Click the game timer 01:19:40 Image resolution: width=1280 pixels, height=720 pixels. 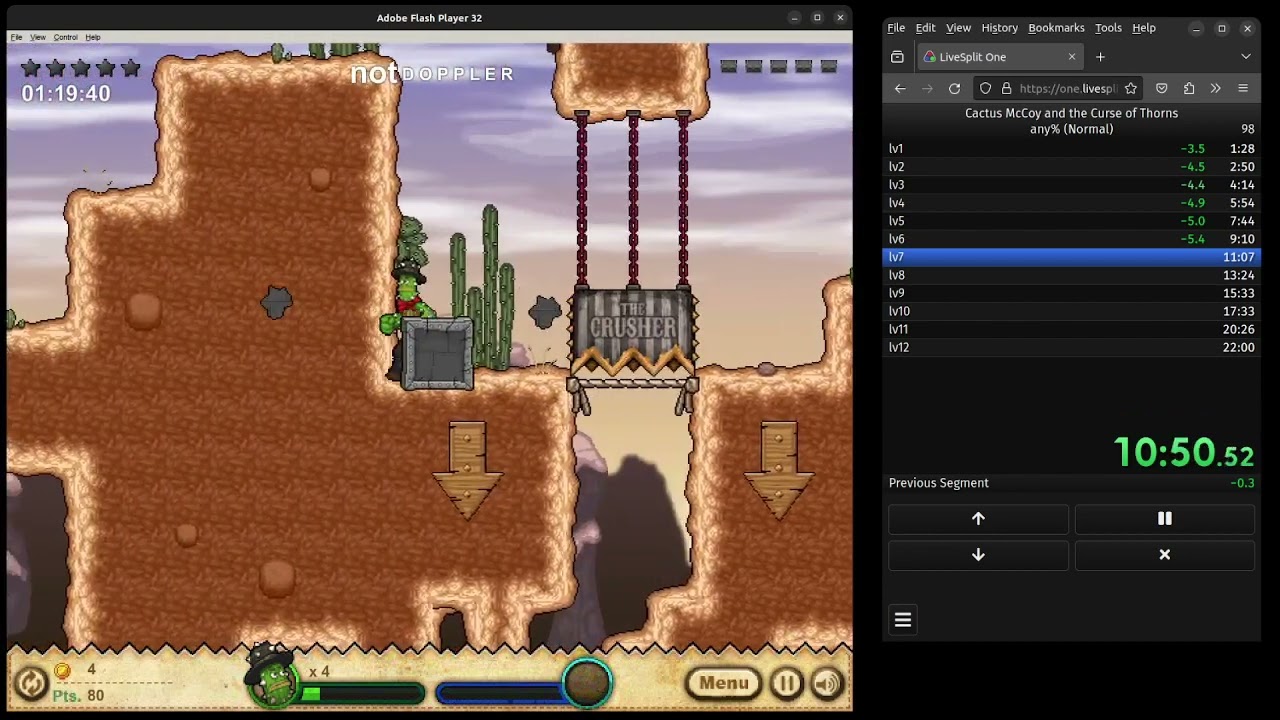66,93
